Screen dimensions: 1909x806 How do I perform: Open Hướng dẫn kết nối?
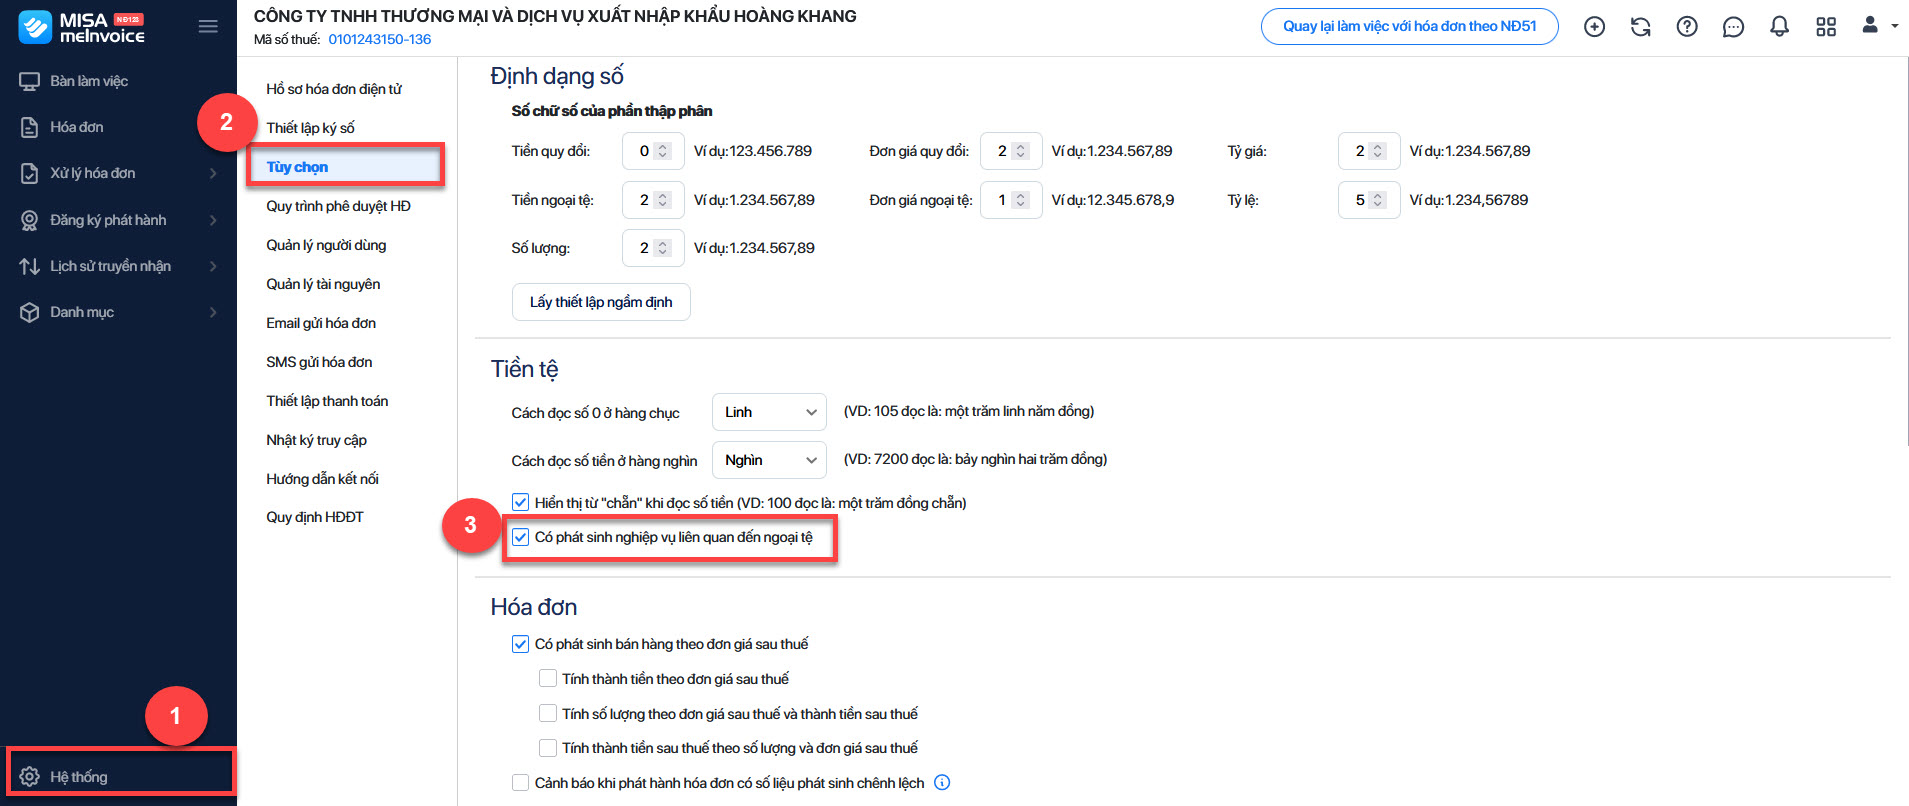coord(322,479)
